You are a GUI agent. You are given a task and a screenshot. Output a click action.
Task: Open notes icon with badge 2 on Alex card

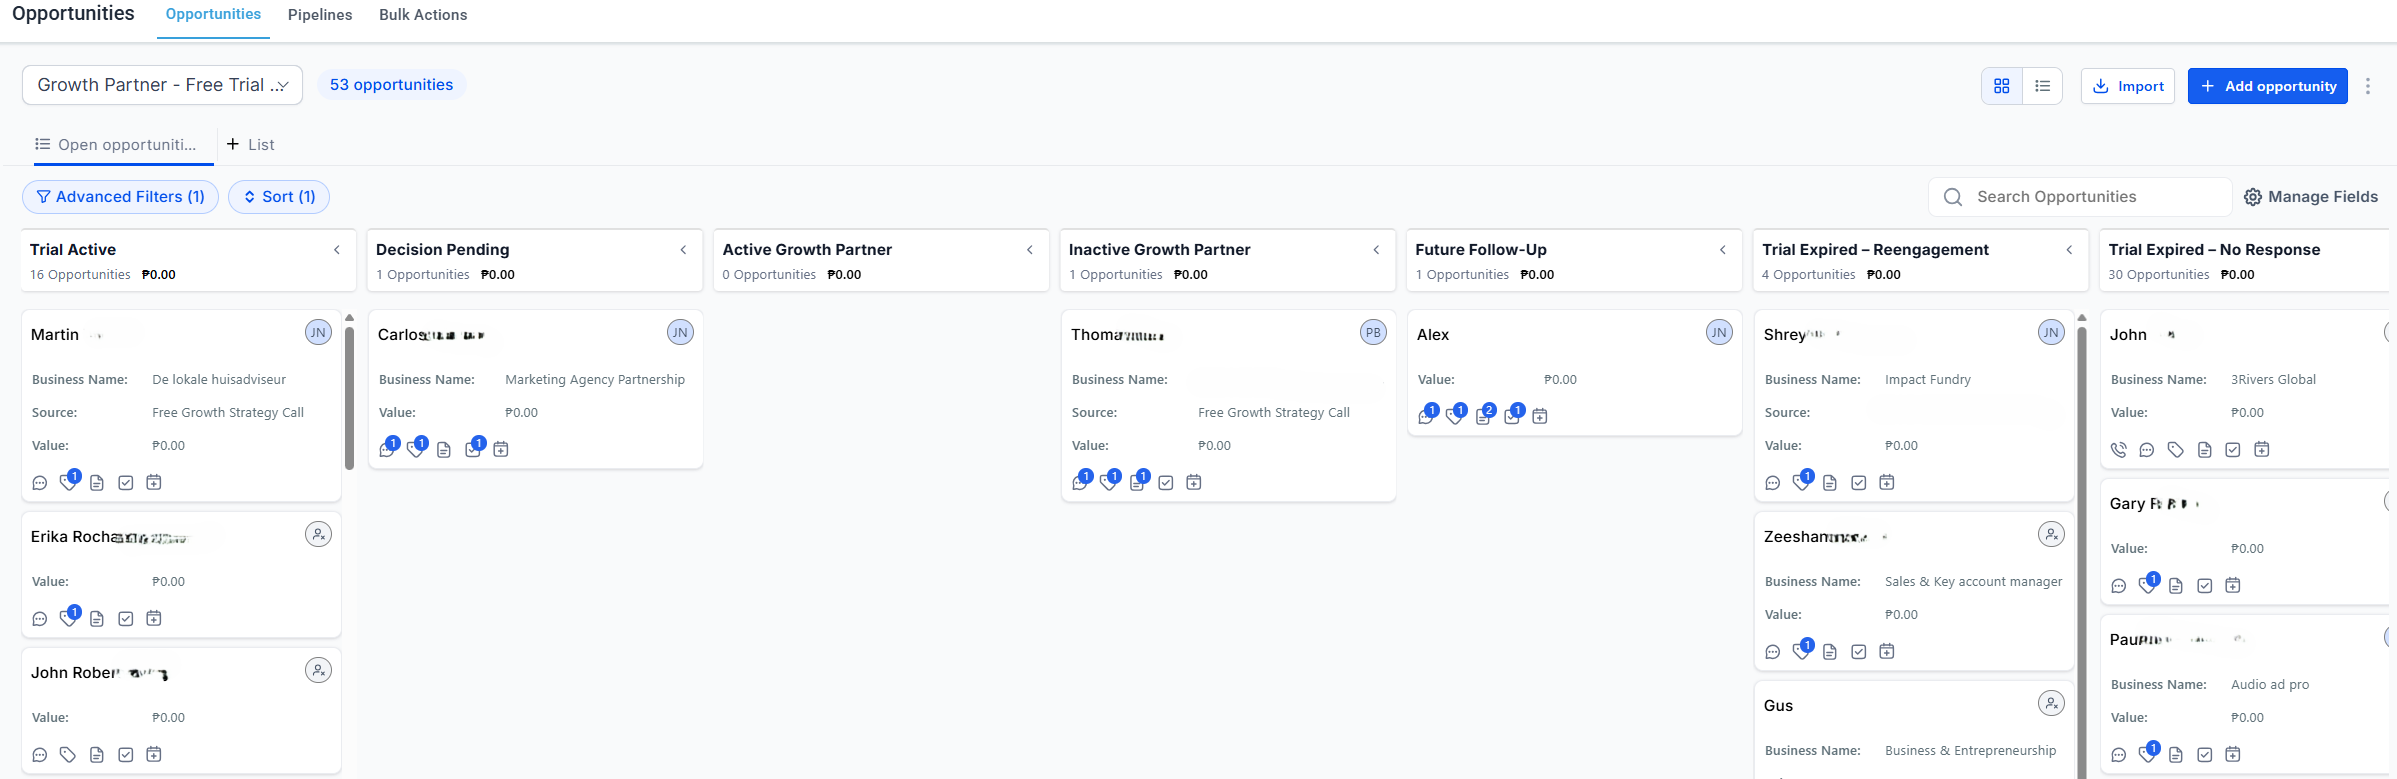click(1484, 415)
